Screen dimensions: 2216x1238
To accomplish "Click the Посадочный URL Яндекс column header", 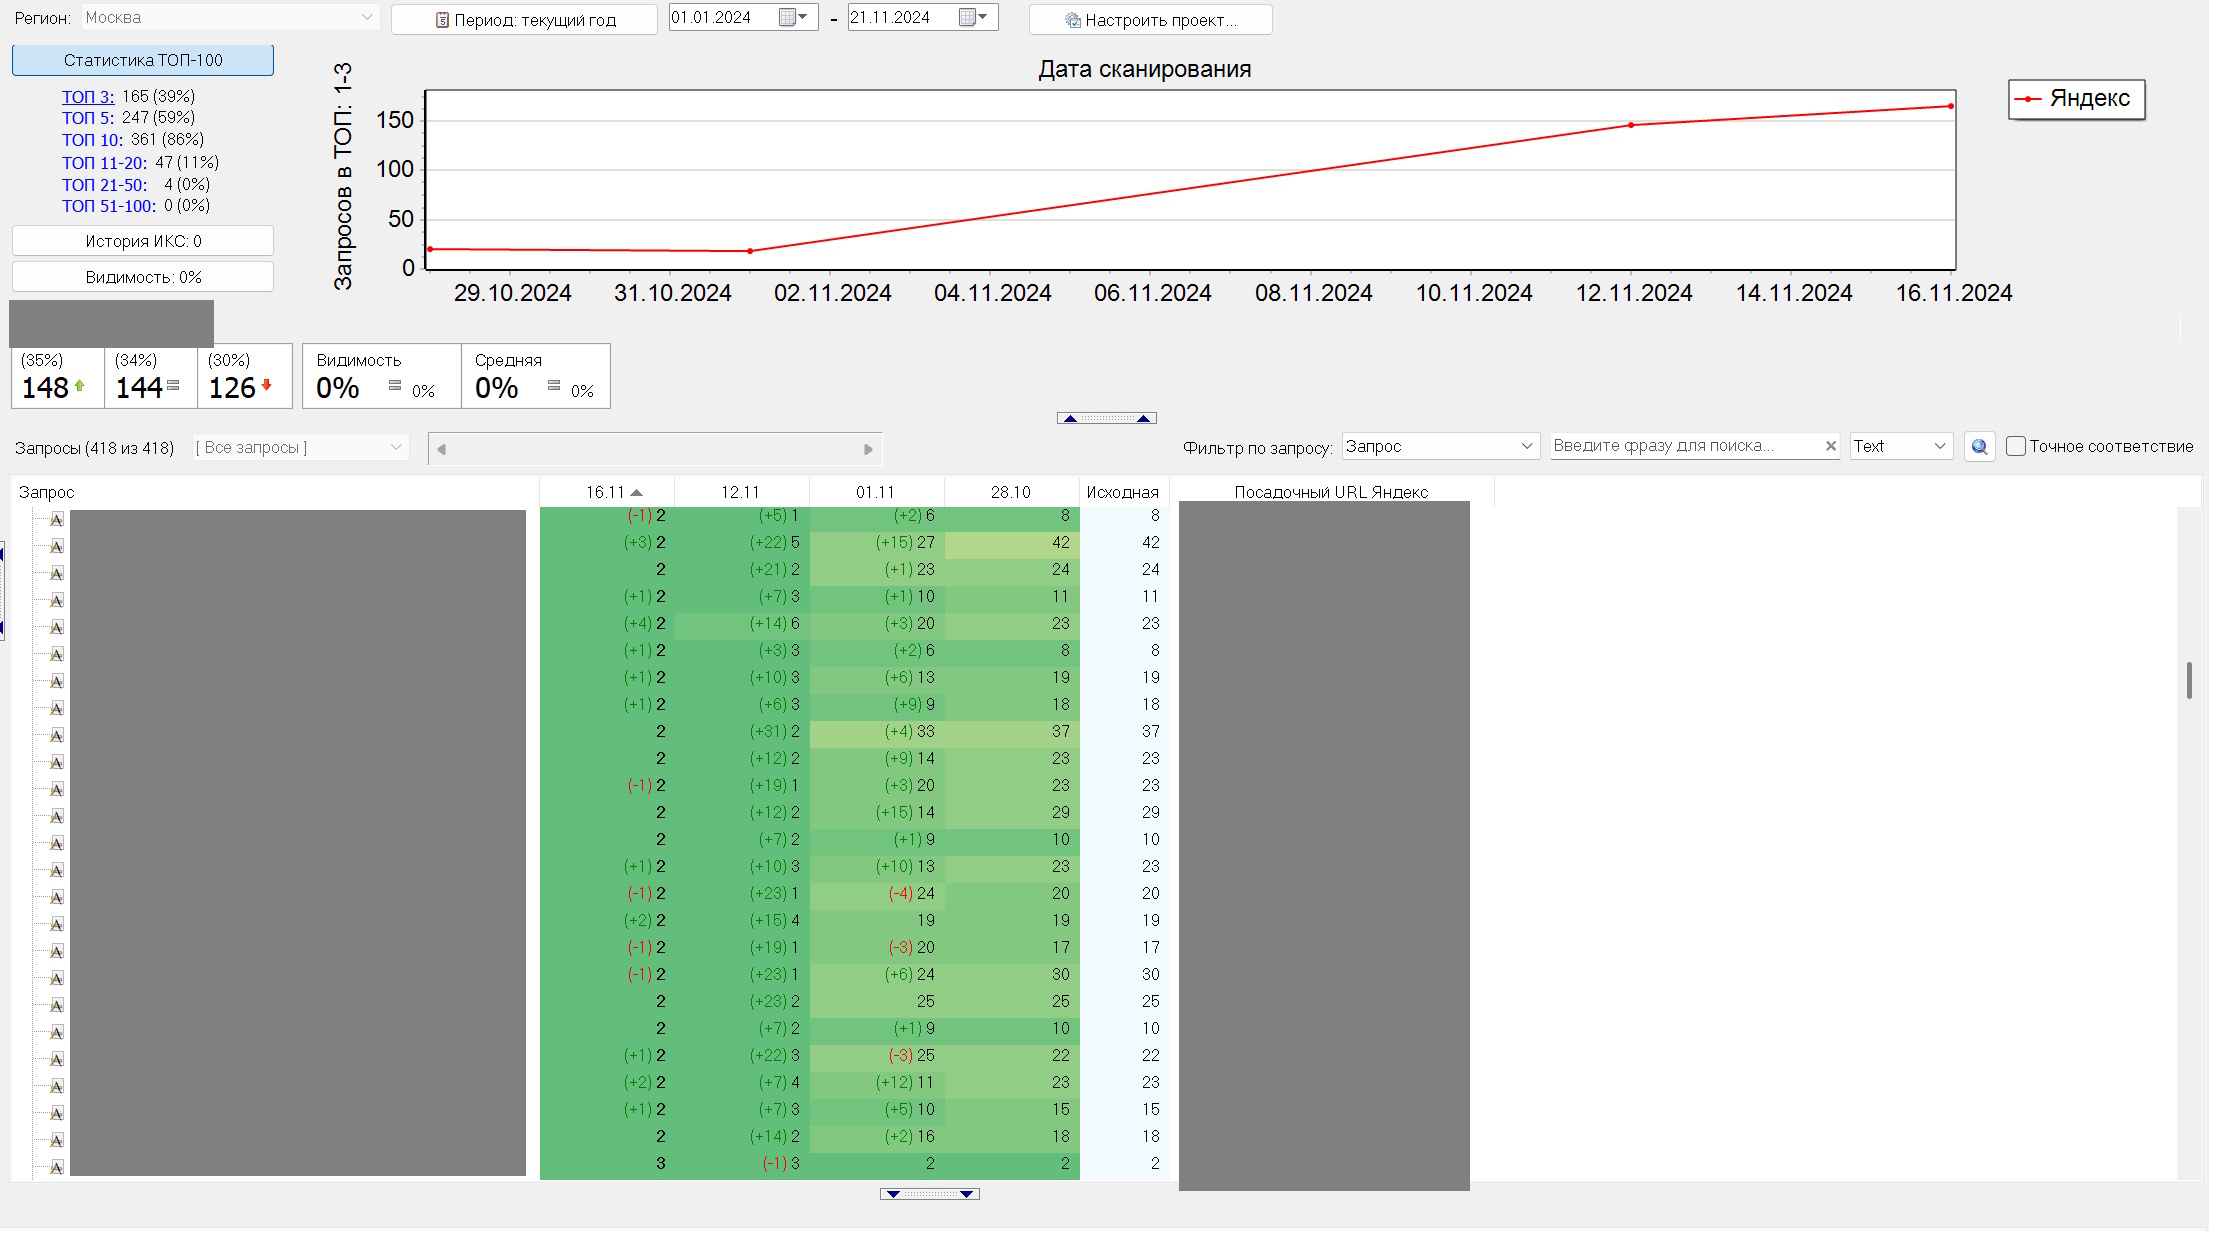I will click(1330, 492).
